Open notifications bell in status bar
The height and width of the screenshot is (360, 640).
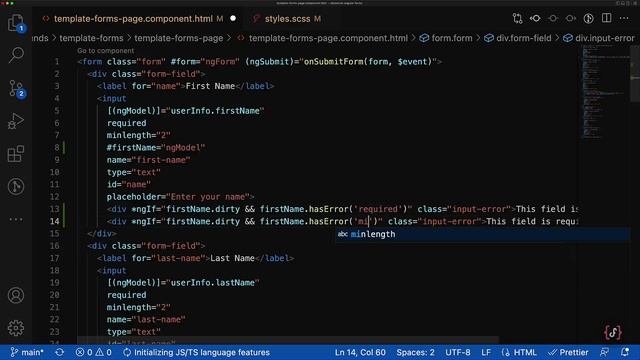625,352
